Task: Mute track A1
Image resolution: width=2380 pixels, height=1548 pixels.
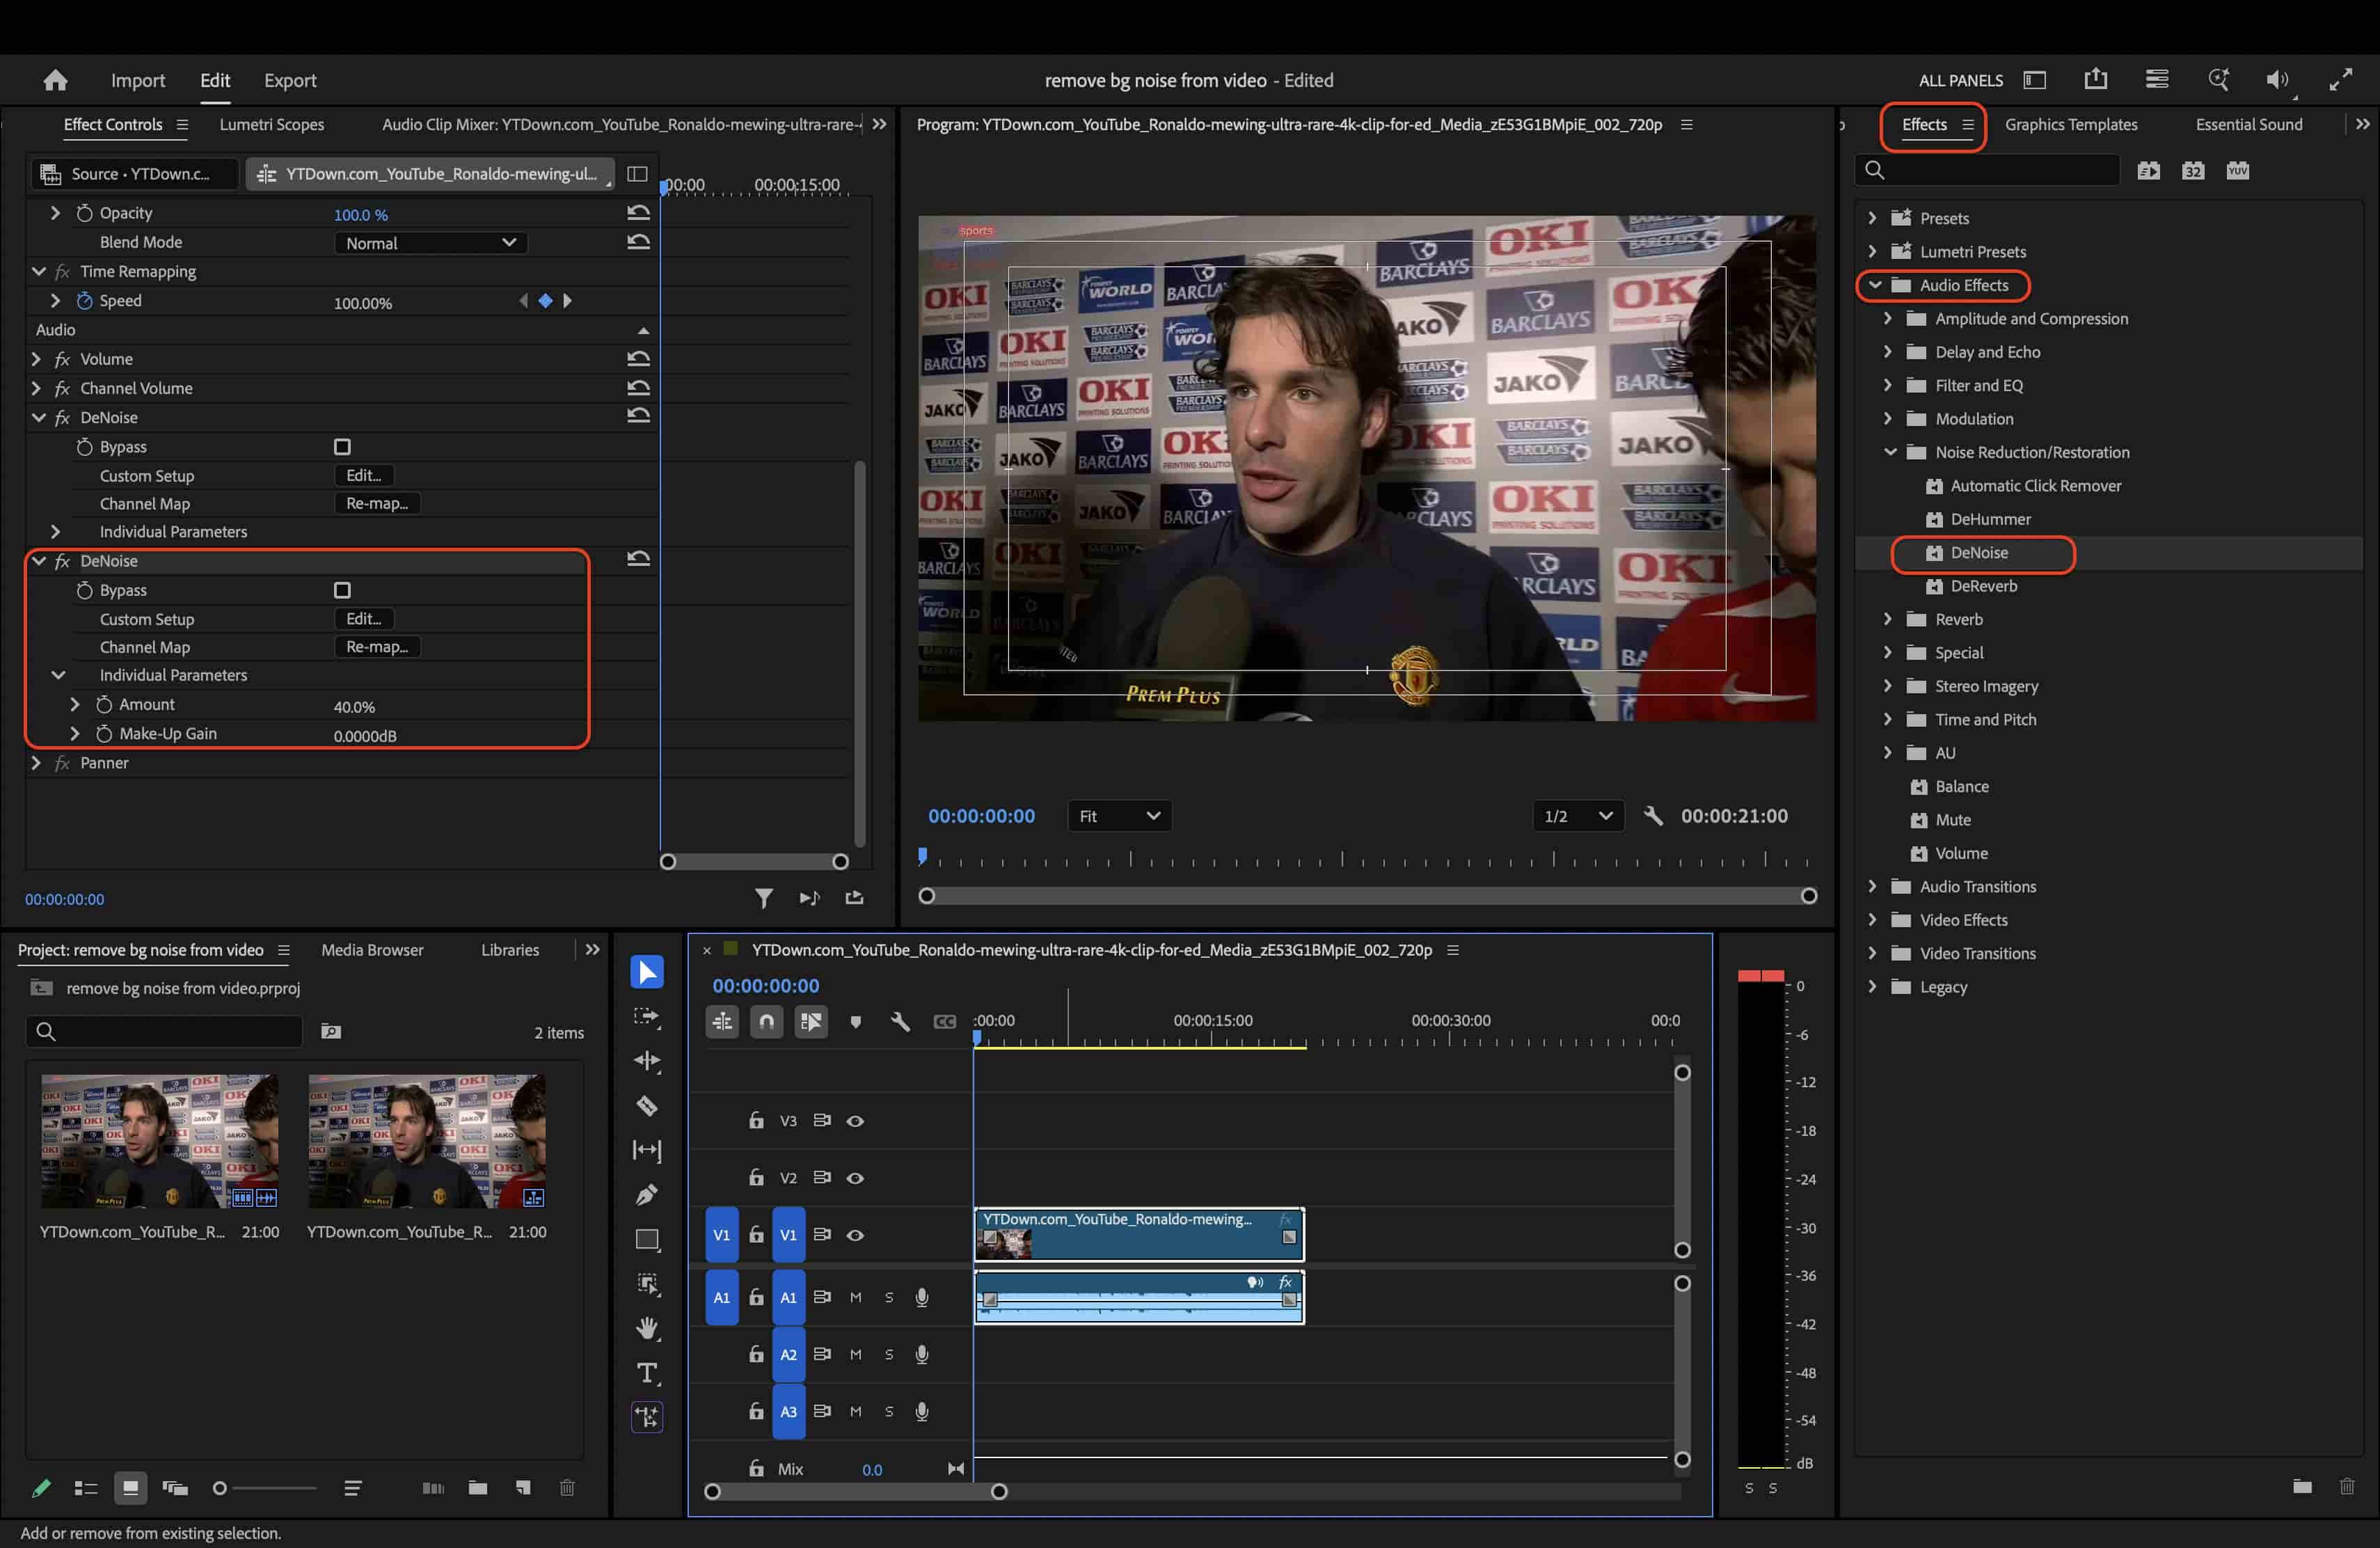Action: pos(855,1297)
